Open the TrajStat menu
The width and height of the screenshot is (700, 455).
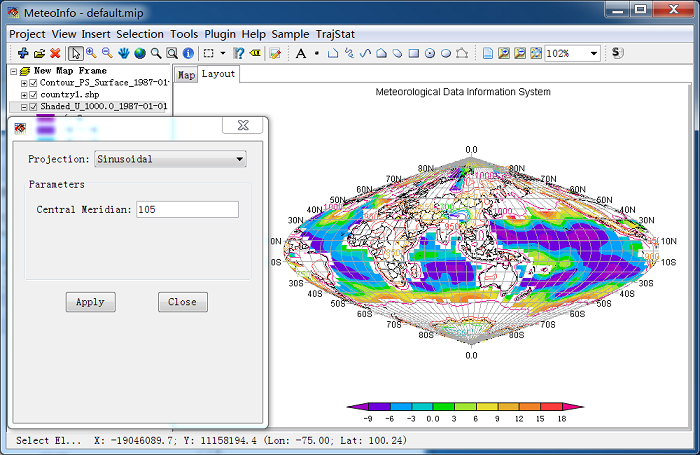pos(335,34)
